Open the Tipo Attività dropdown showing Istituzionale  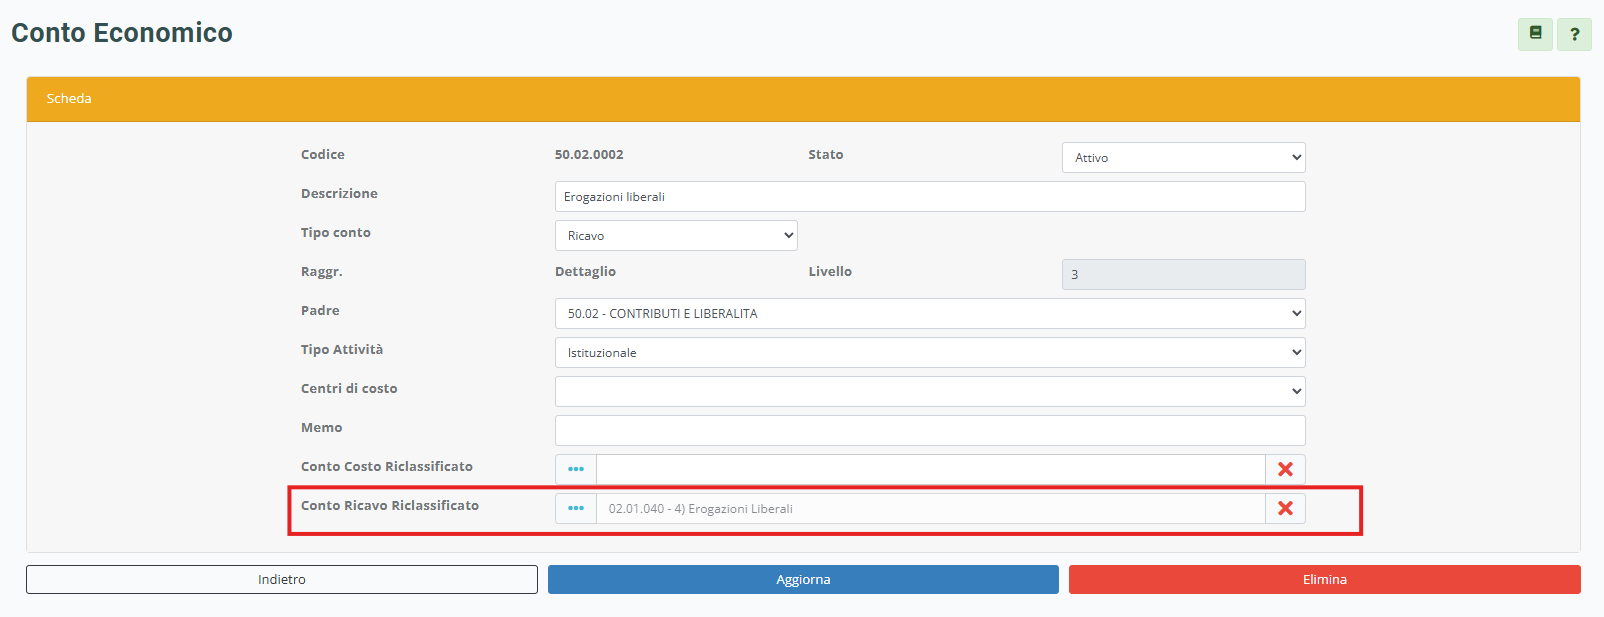930,352
